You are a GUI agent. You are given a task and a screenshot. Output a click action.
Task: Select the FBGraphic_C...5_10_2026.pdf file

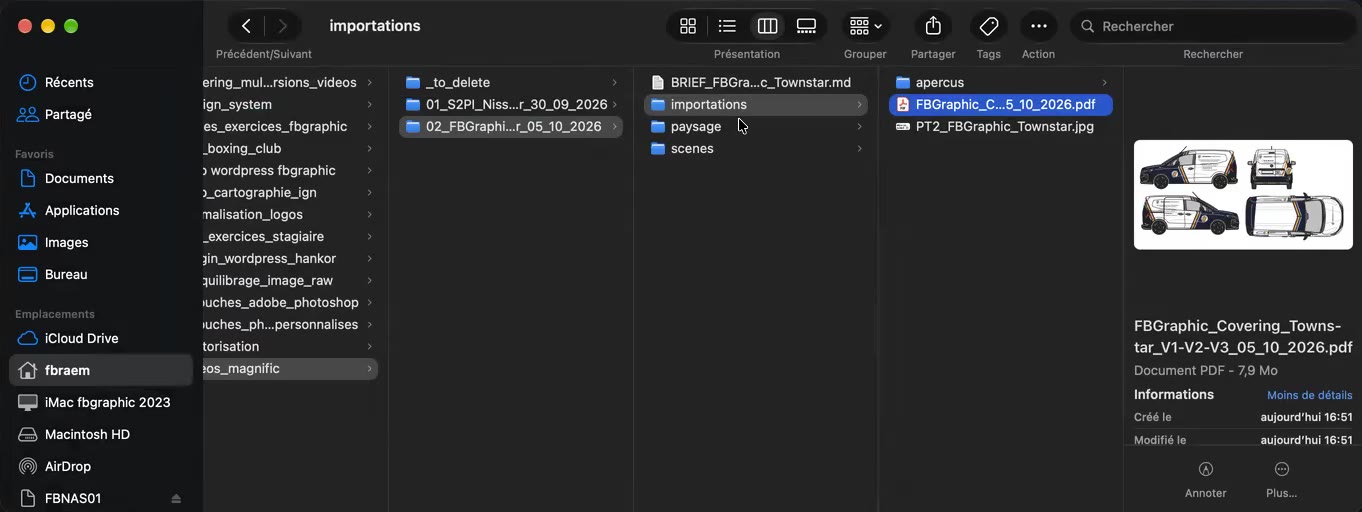tap(1000, 104)
